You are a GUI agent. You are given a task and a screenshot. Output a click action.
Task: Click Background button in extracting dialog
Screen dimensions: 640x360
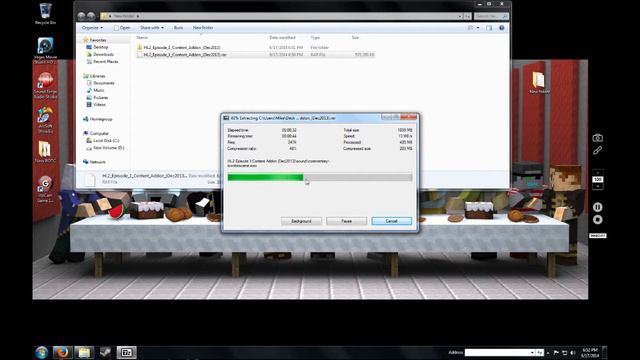301,221
